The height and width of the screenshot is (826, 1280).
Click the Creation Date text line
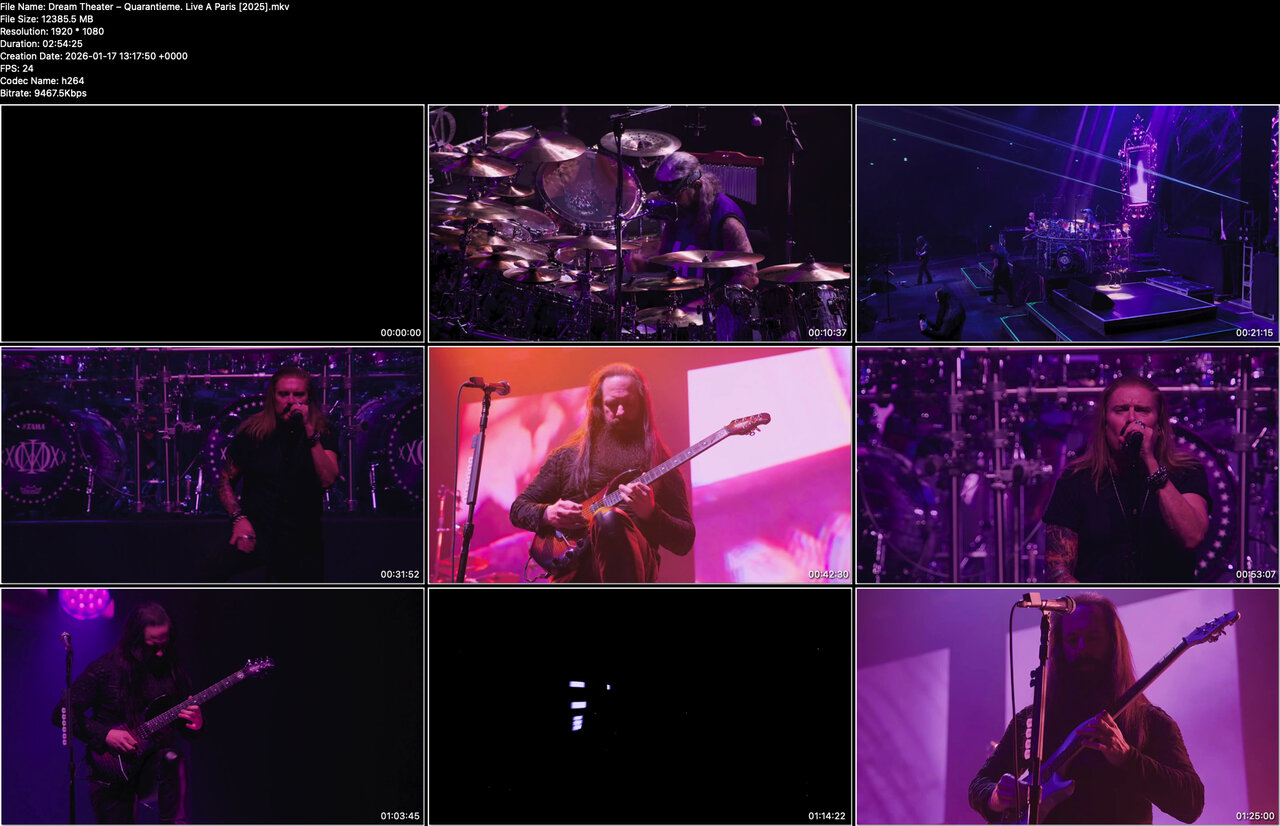pos(94,56)
